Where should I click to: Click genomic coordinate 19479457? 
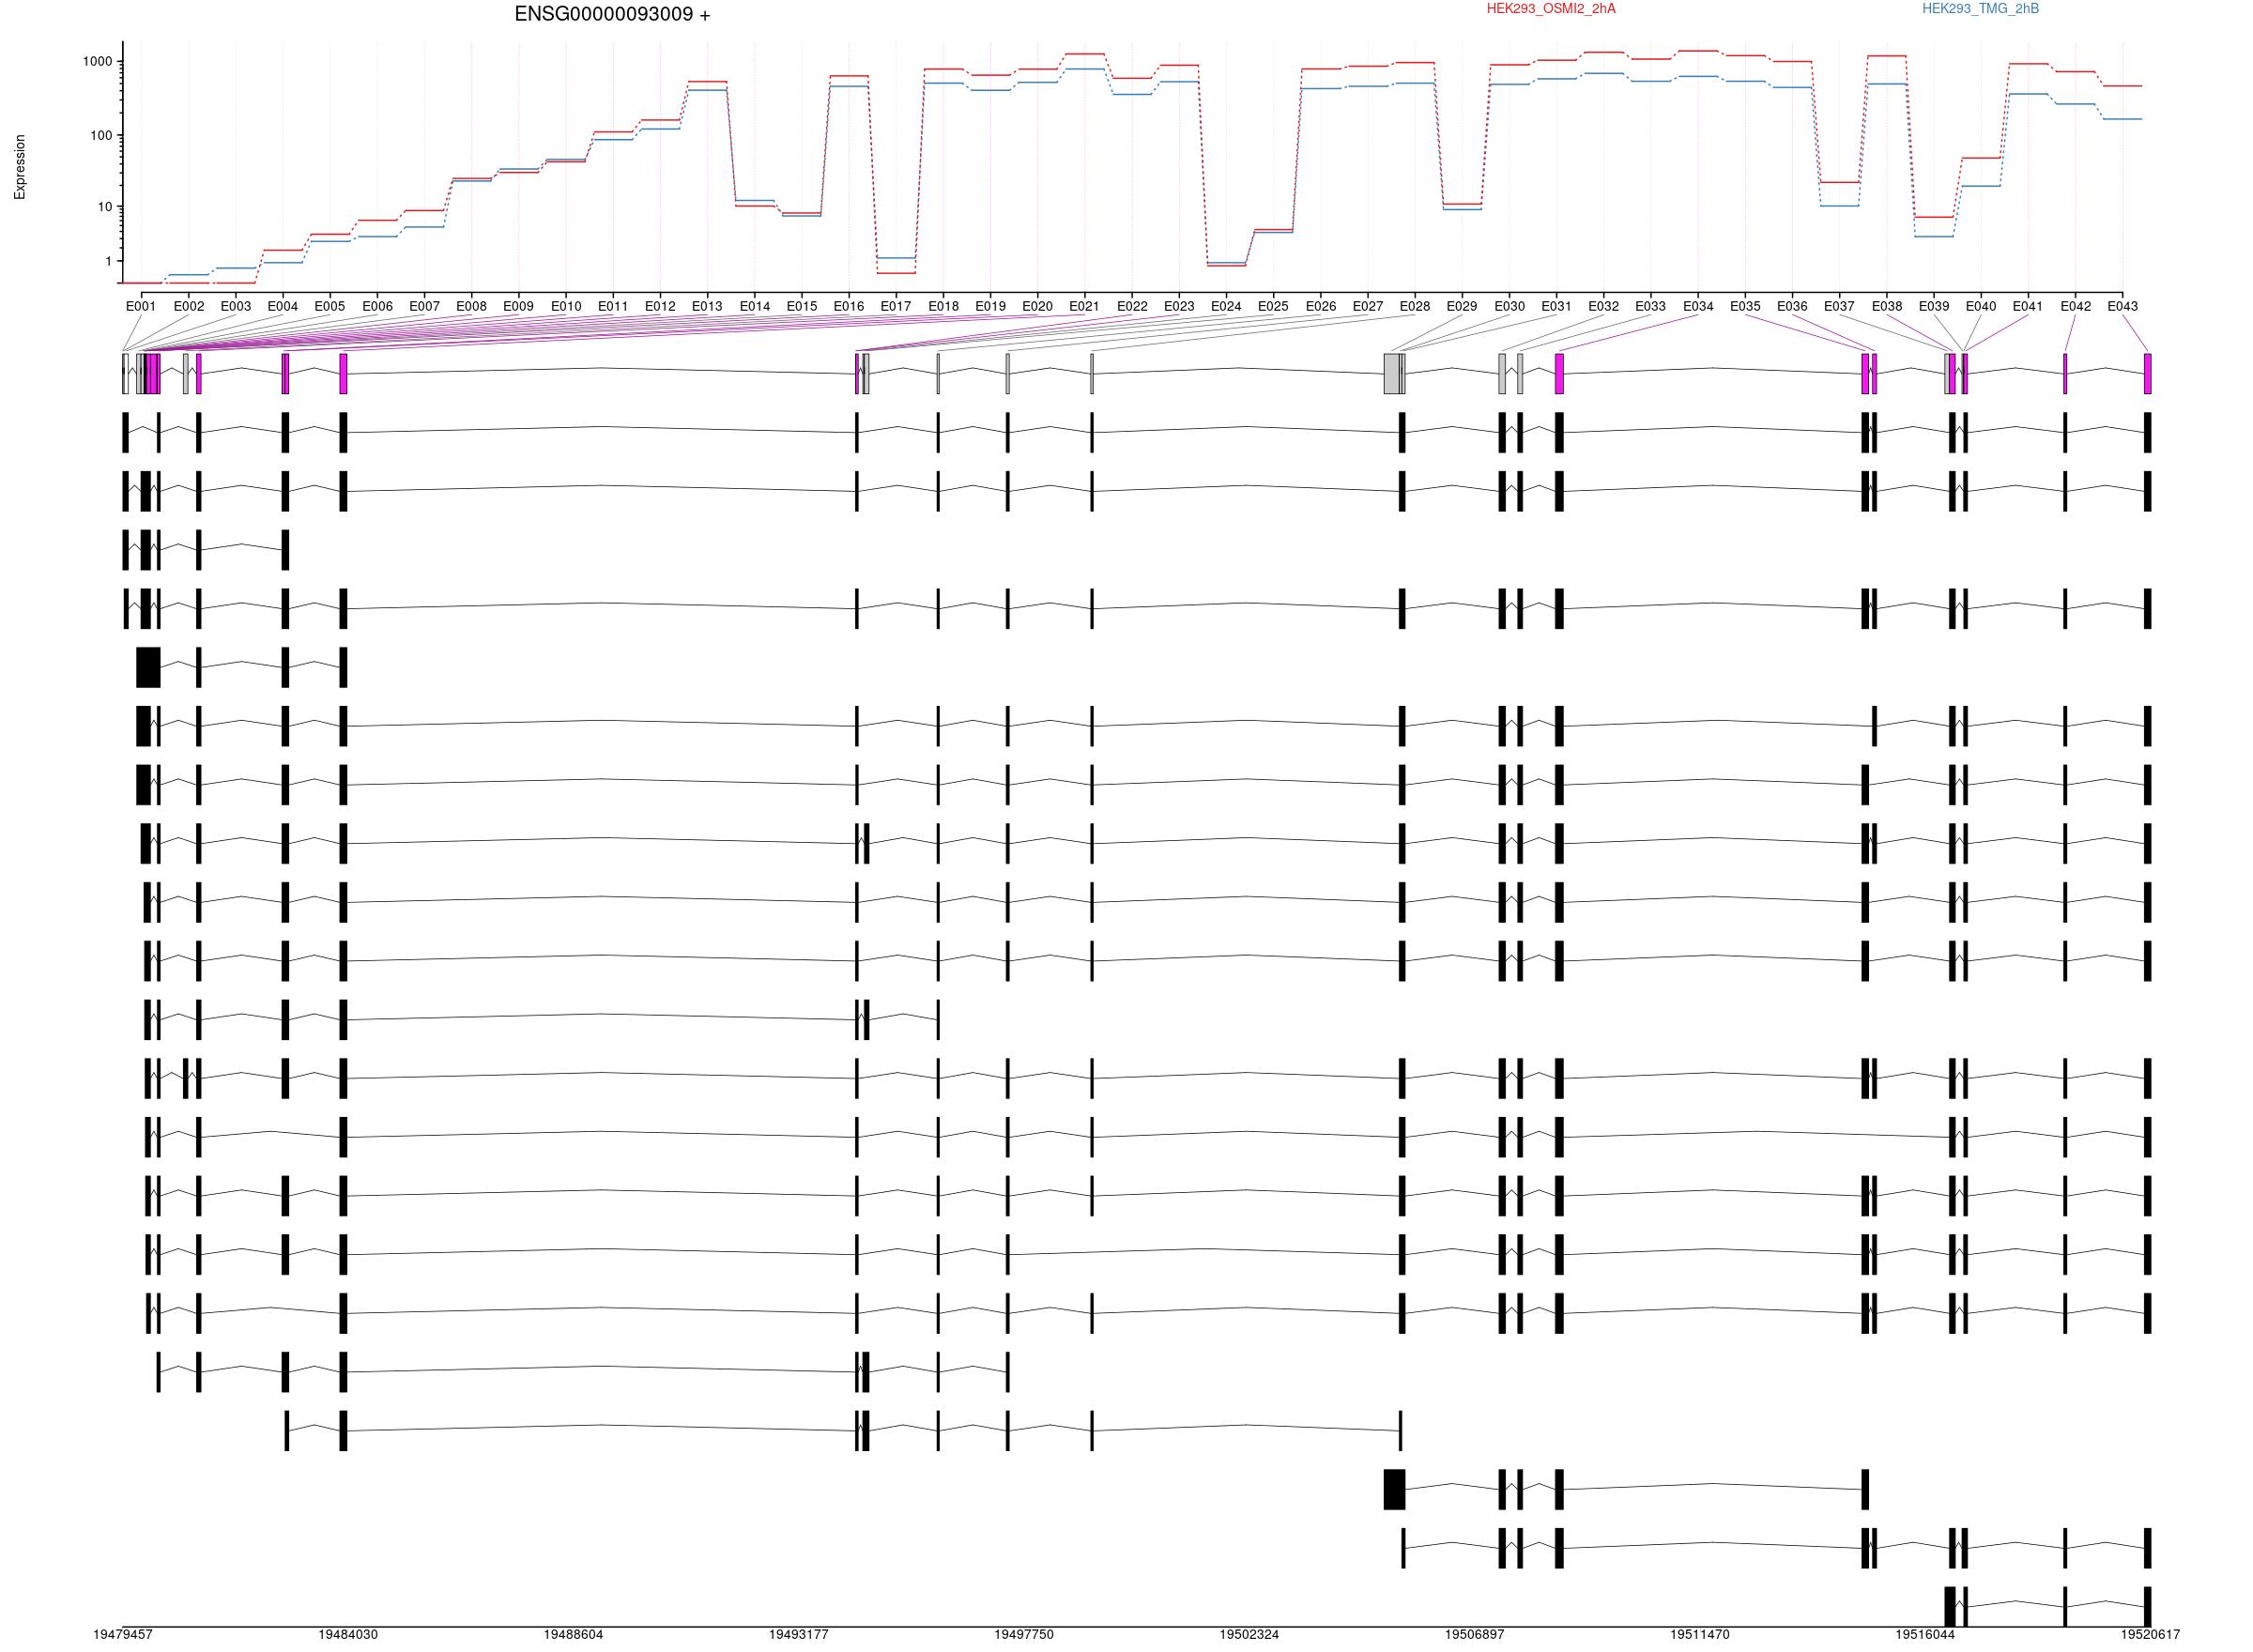click(x=123, y=1634)
